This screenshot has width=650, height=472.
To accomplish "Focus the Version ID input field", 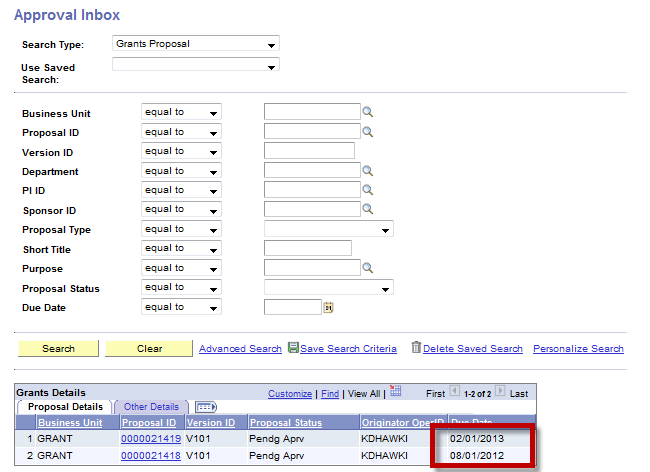I will click(x=309, y=150).
